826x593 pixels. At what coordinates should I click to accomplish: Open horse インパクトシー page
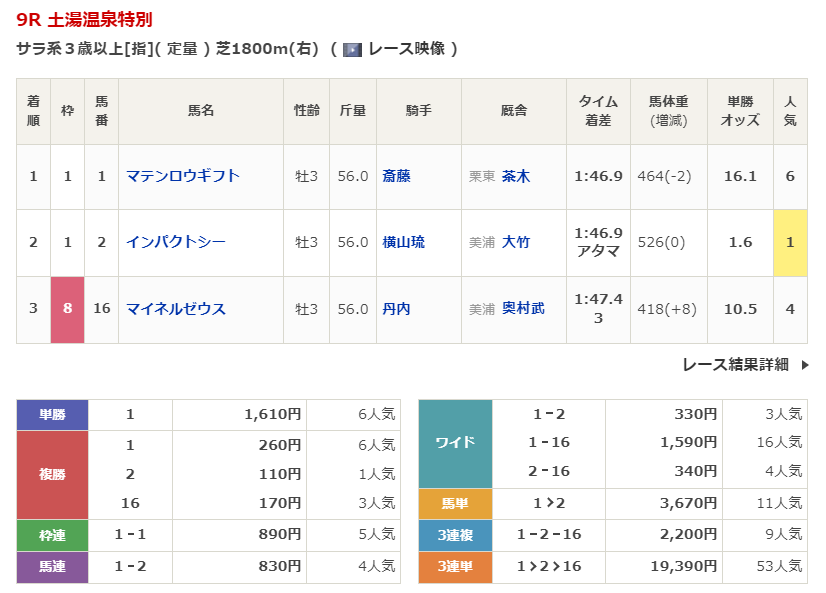point(176,242)
